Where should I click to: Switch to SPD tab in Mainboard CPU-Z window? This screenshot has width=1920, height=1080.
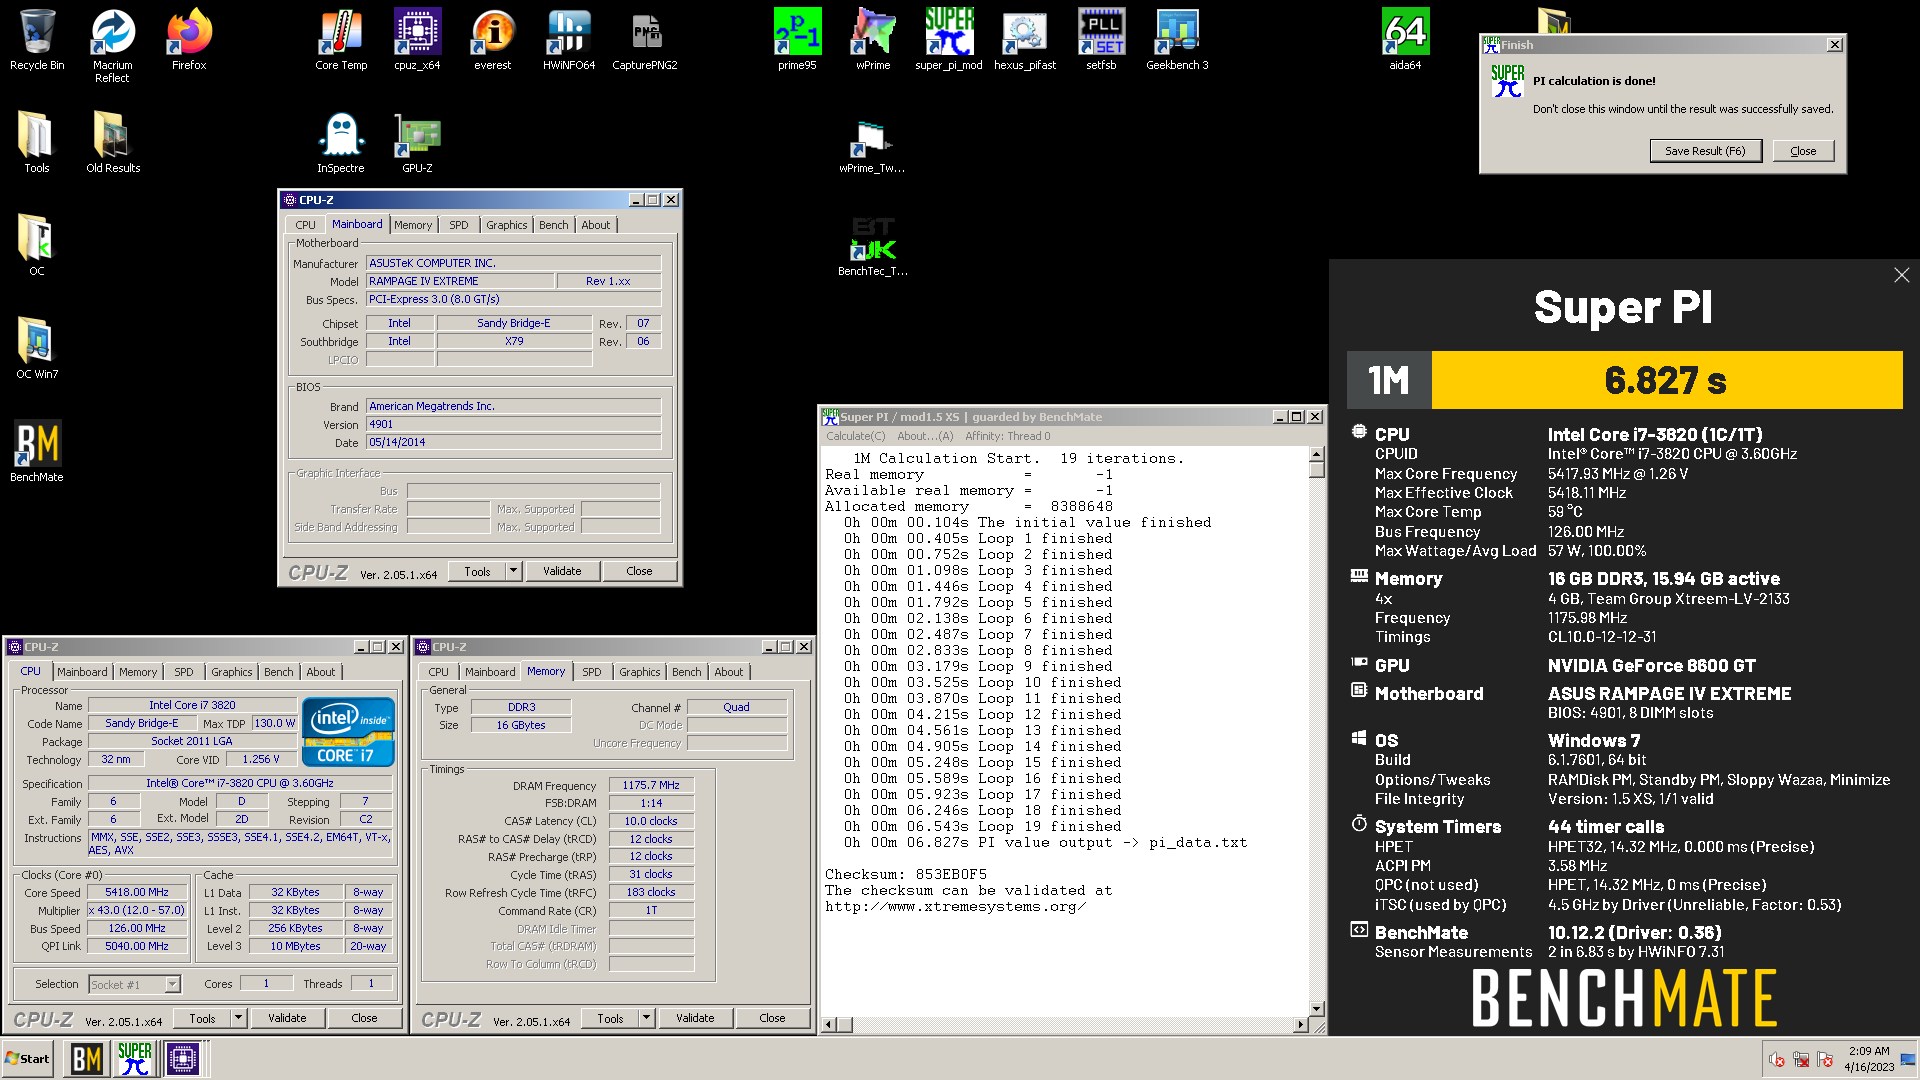(x=459, y=225)
